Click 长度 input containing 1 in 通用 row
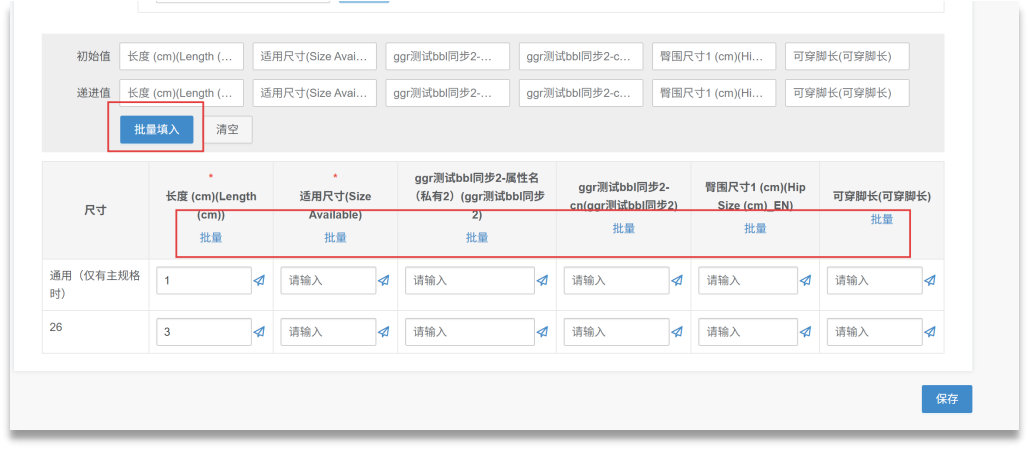Viewport: 1029px width, 450px height. (x=204, y=281)
